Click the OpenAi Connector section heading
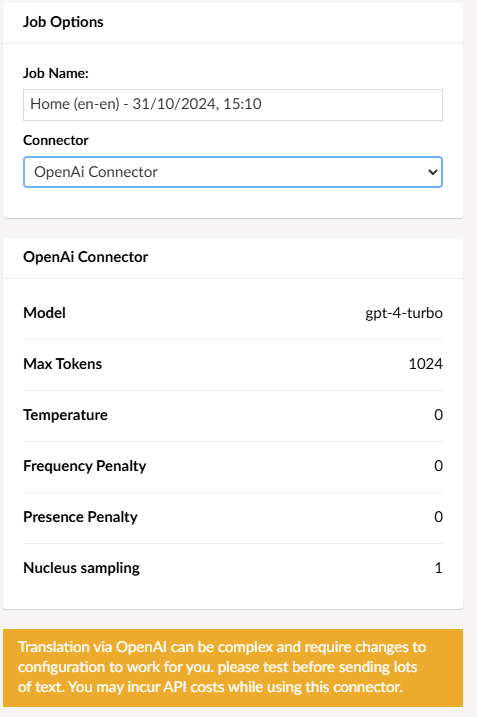The width and height of the screenshot is (477, 717). coord(86,257)
